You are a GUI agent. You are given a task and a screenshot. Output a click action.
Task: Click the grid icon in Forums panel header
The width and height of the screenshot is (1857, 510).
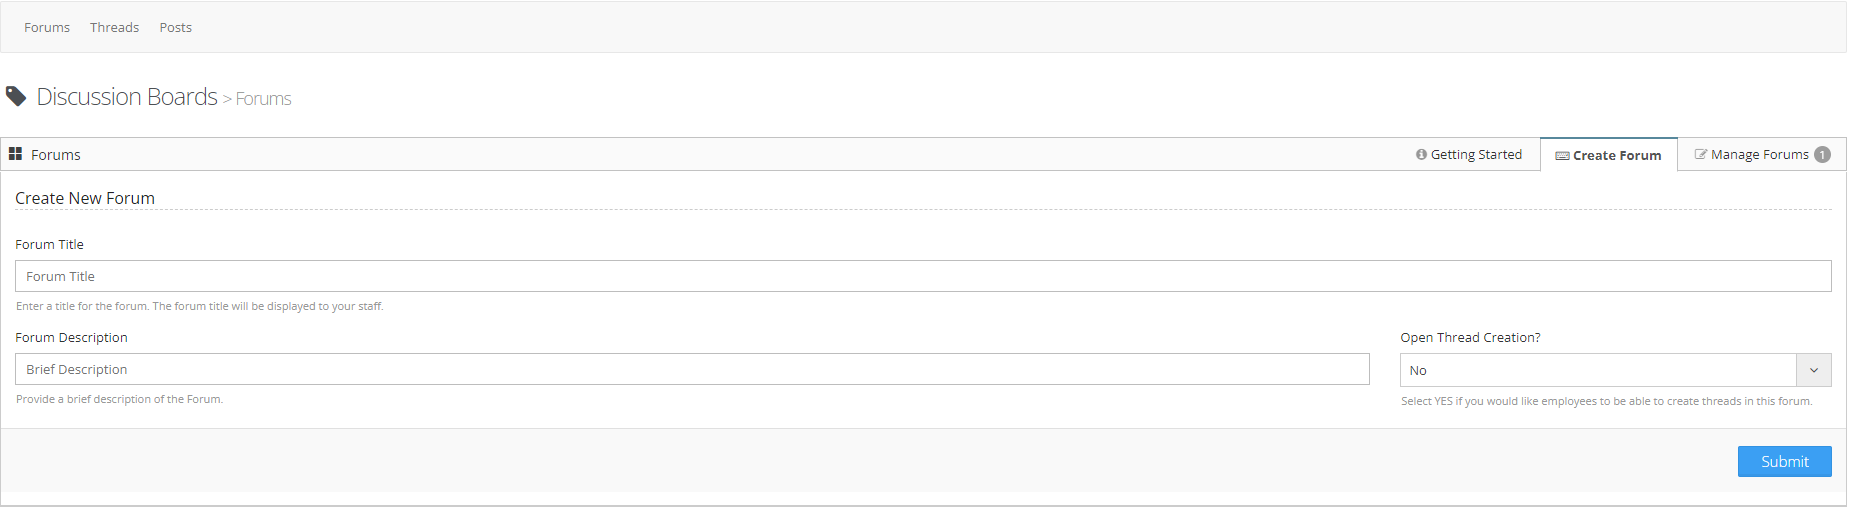[x=15, y=154]
